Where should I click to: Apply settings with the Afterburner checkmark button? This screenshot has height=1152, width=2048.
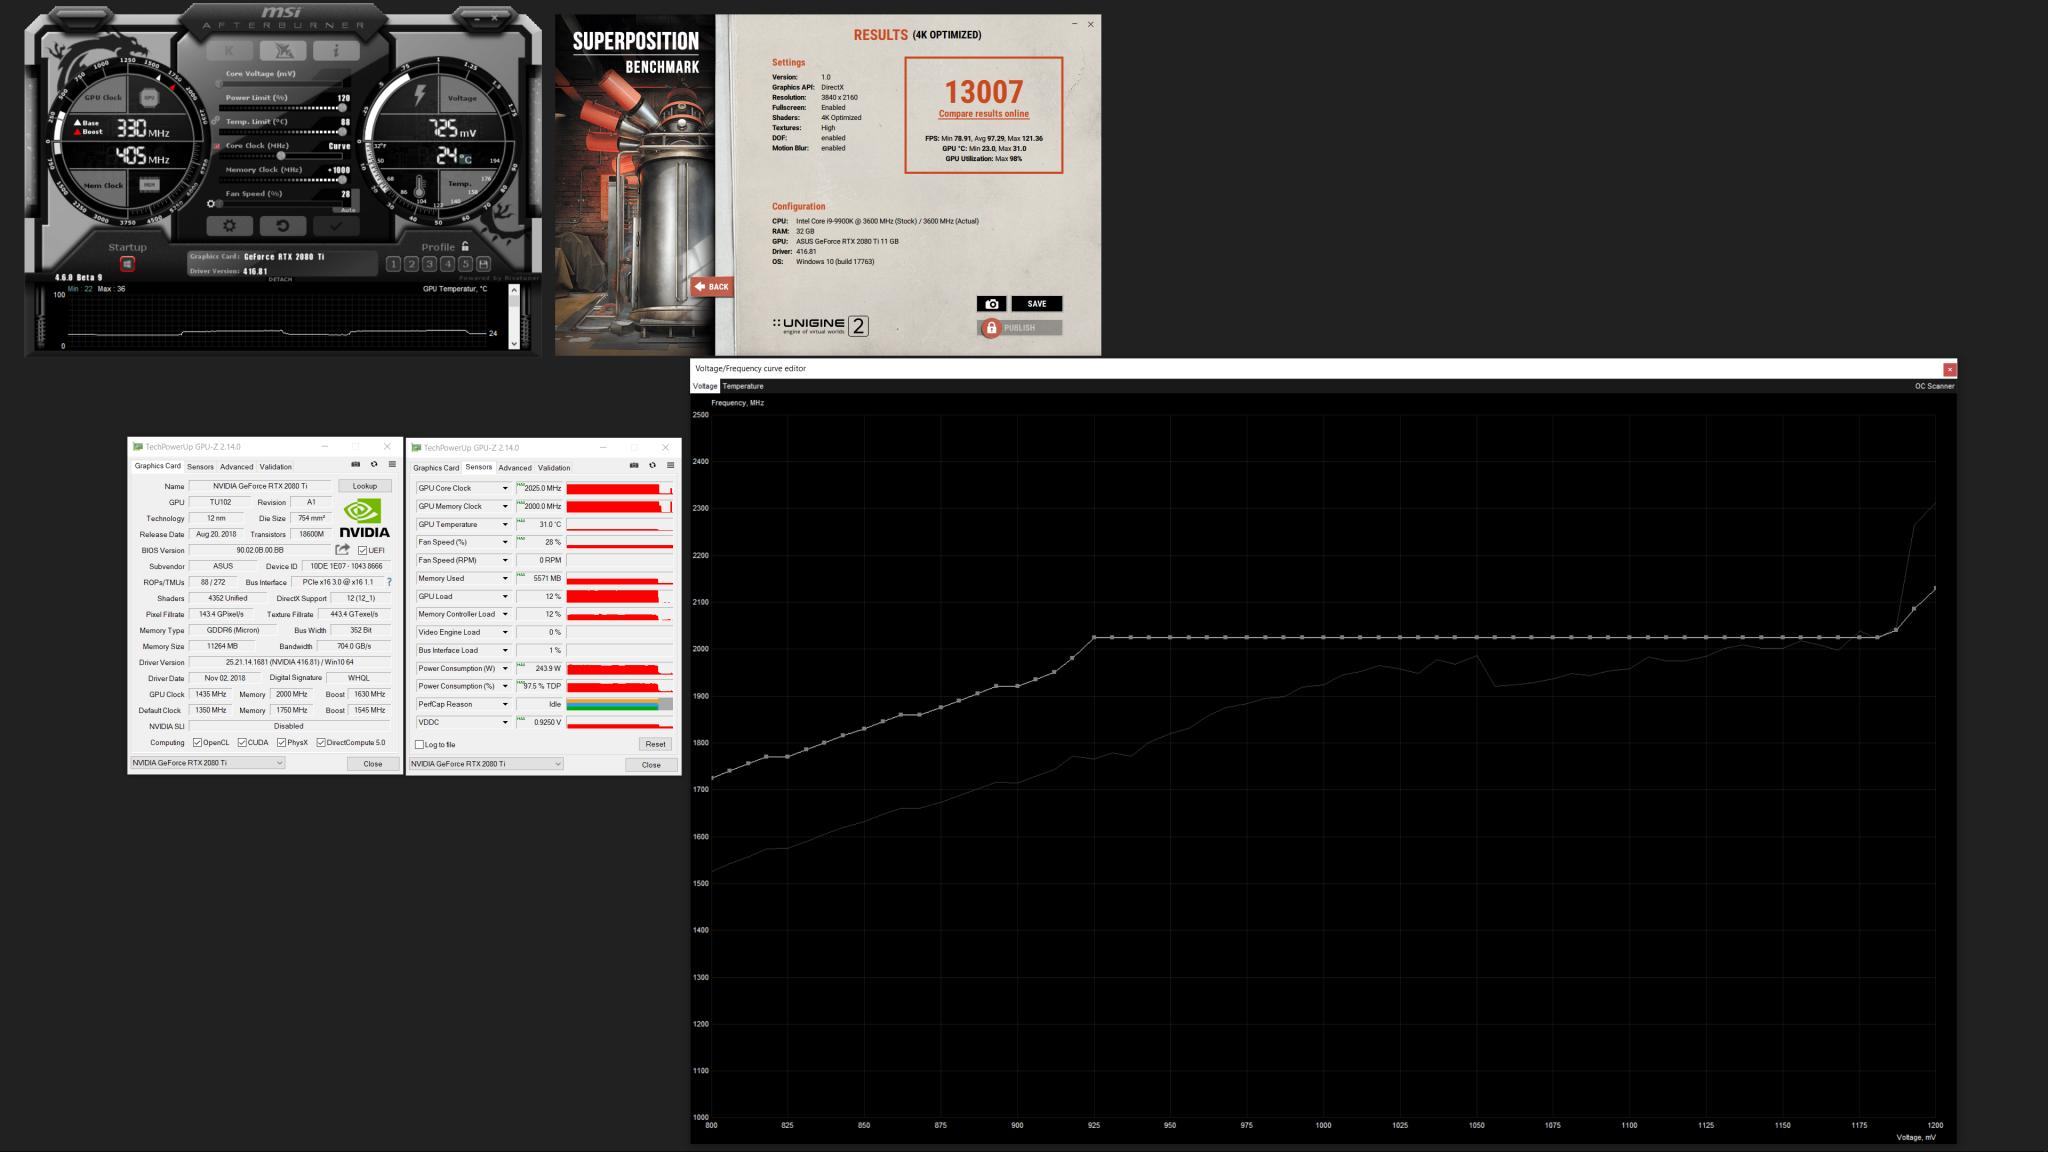click(336, 226)
